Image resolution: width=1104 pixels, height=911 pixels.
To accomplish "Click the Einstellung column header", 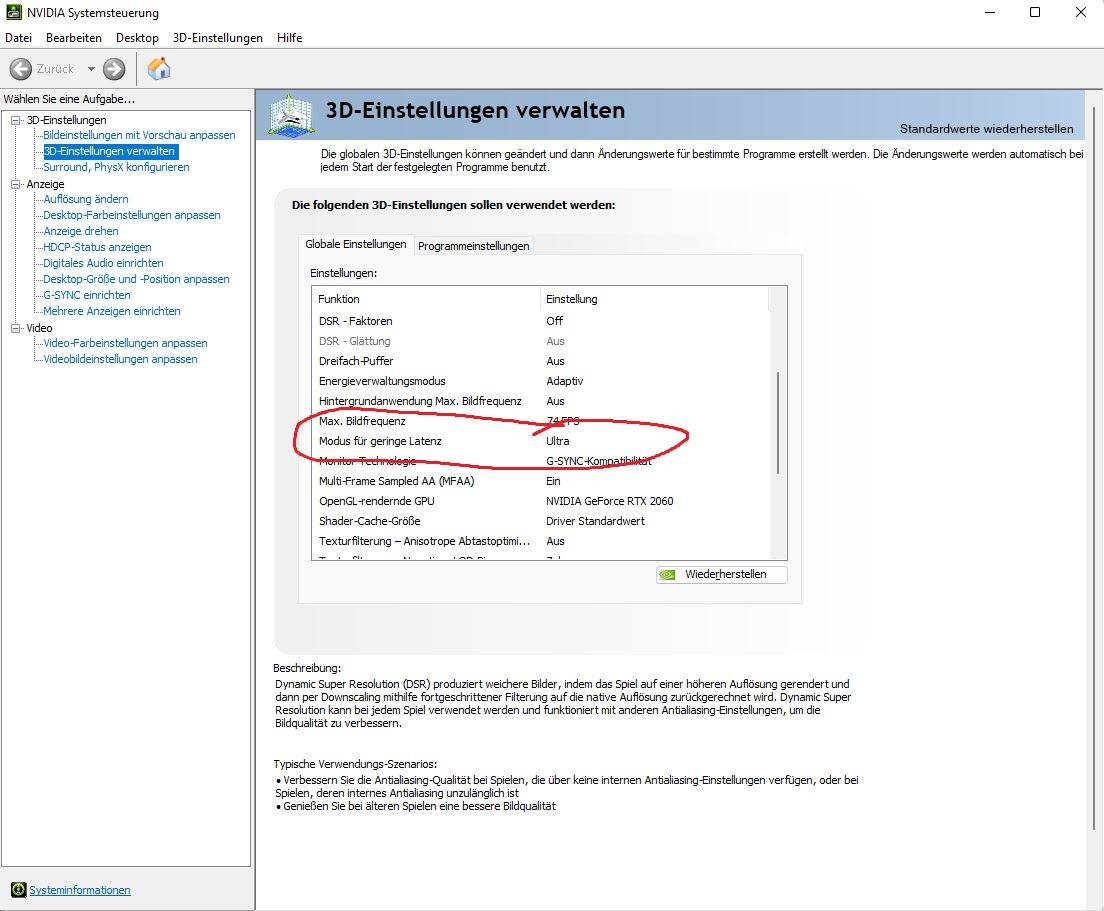I will 655,299.
